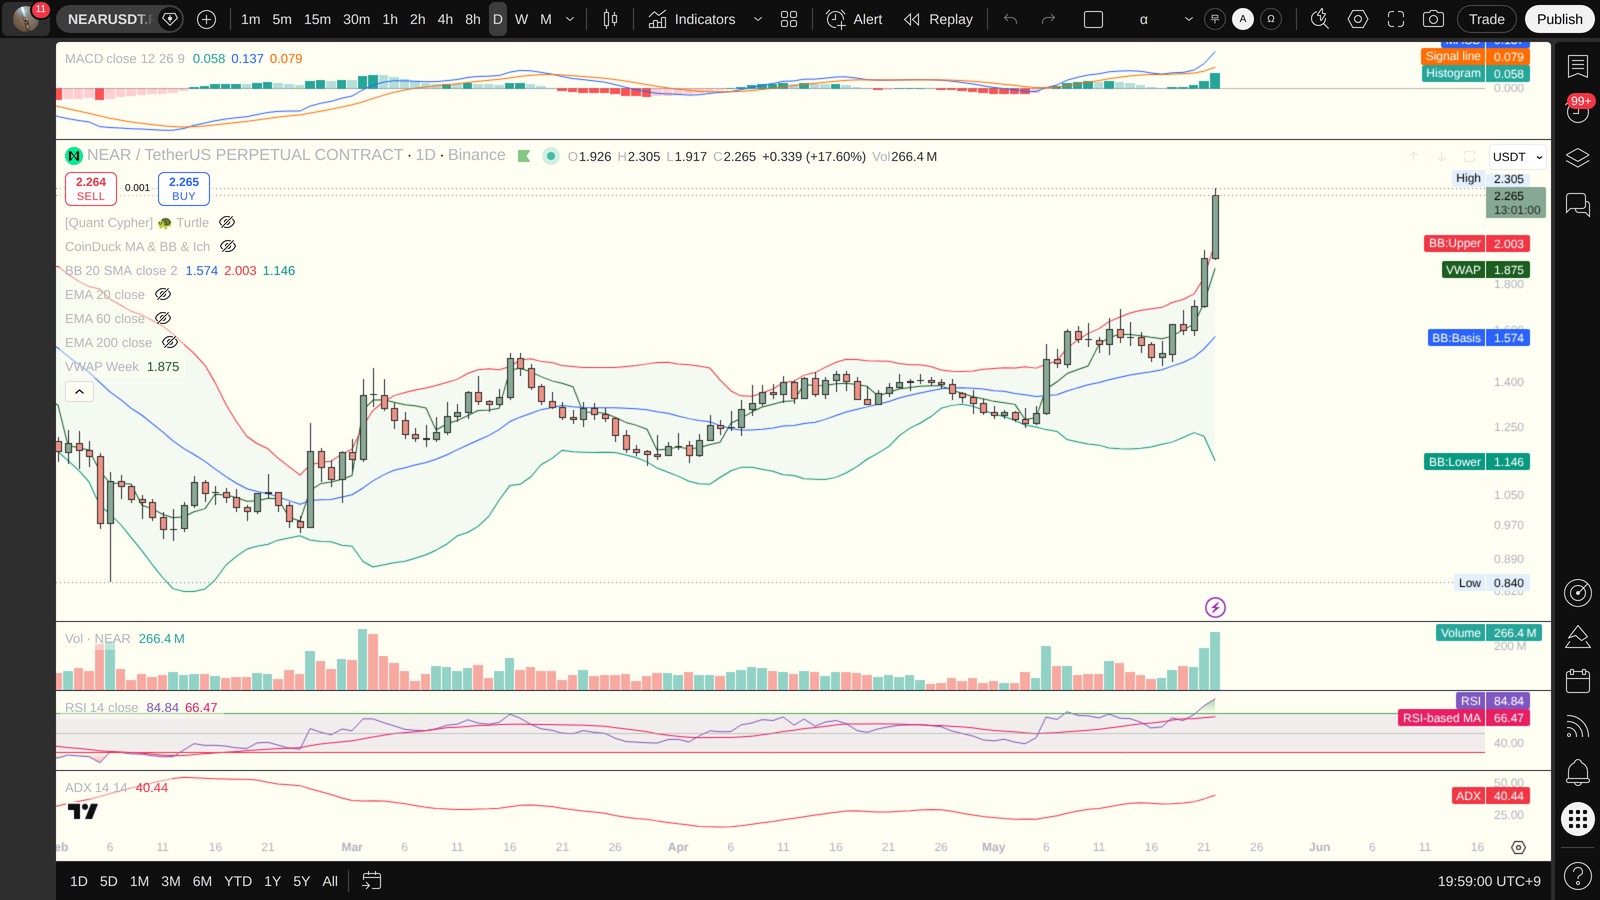The width and height of the screenshot is (1600, 900).
Task: Open the target circle icon in sidebar
Action: [x=1577, y=593]
